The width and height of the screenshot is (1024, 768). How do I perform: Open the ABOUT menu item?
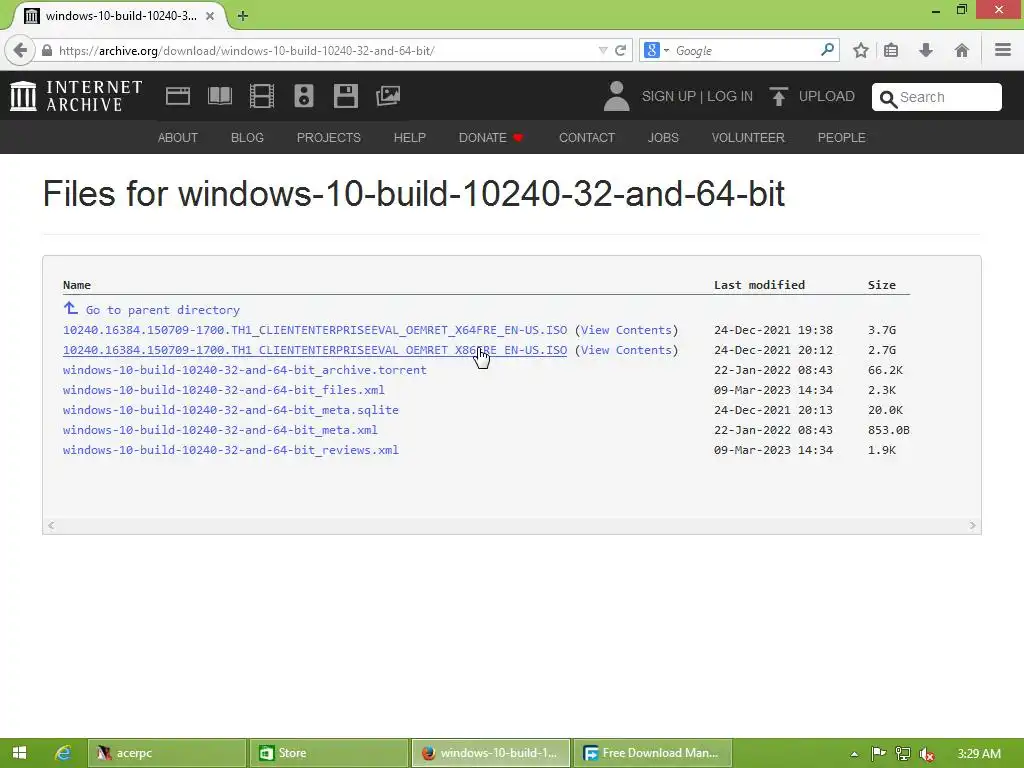(x=178, y=138)
